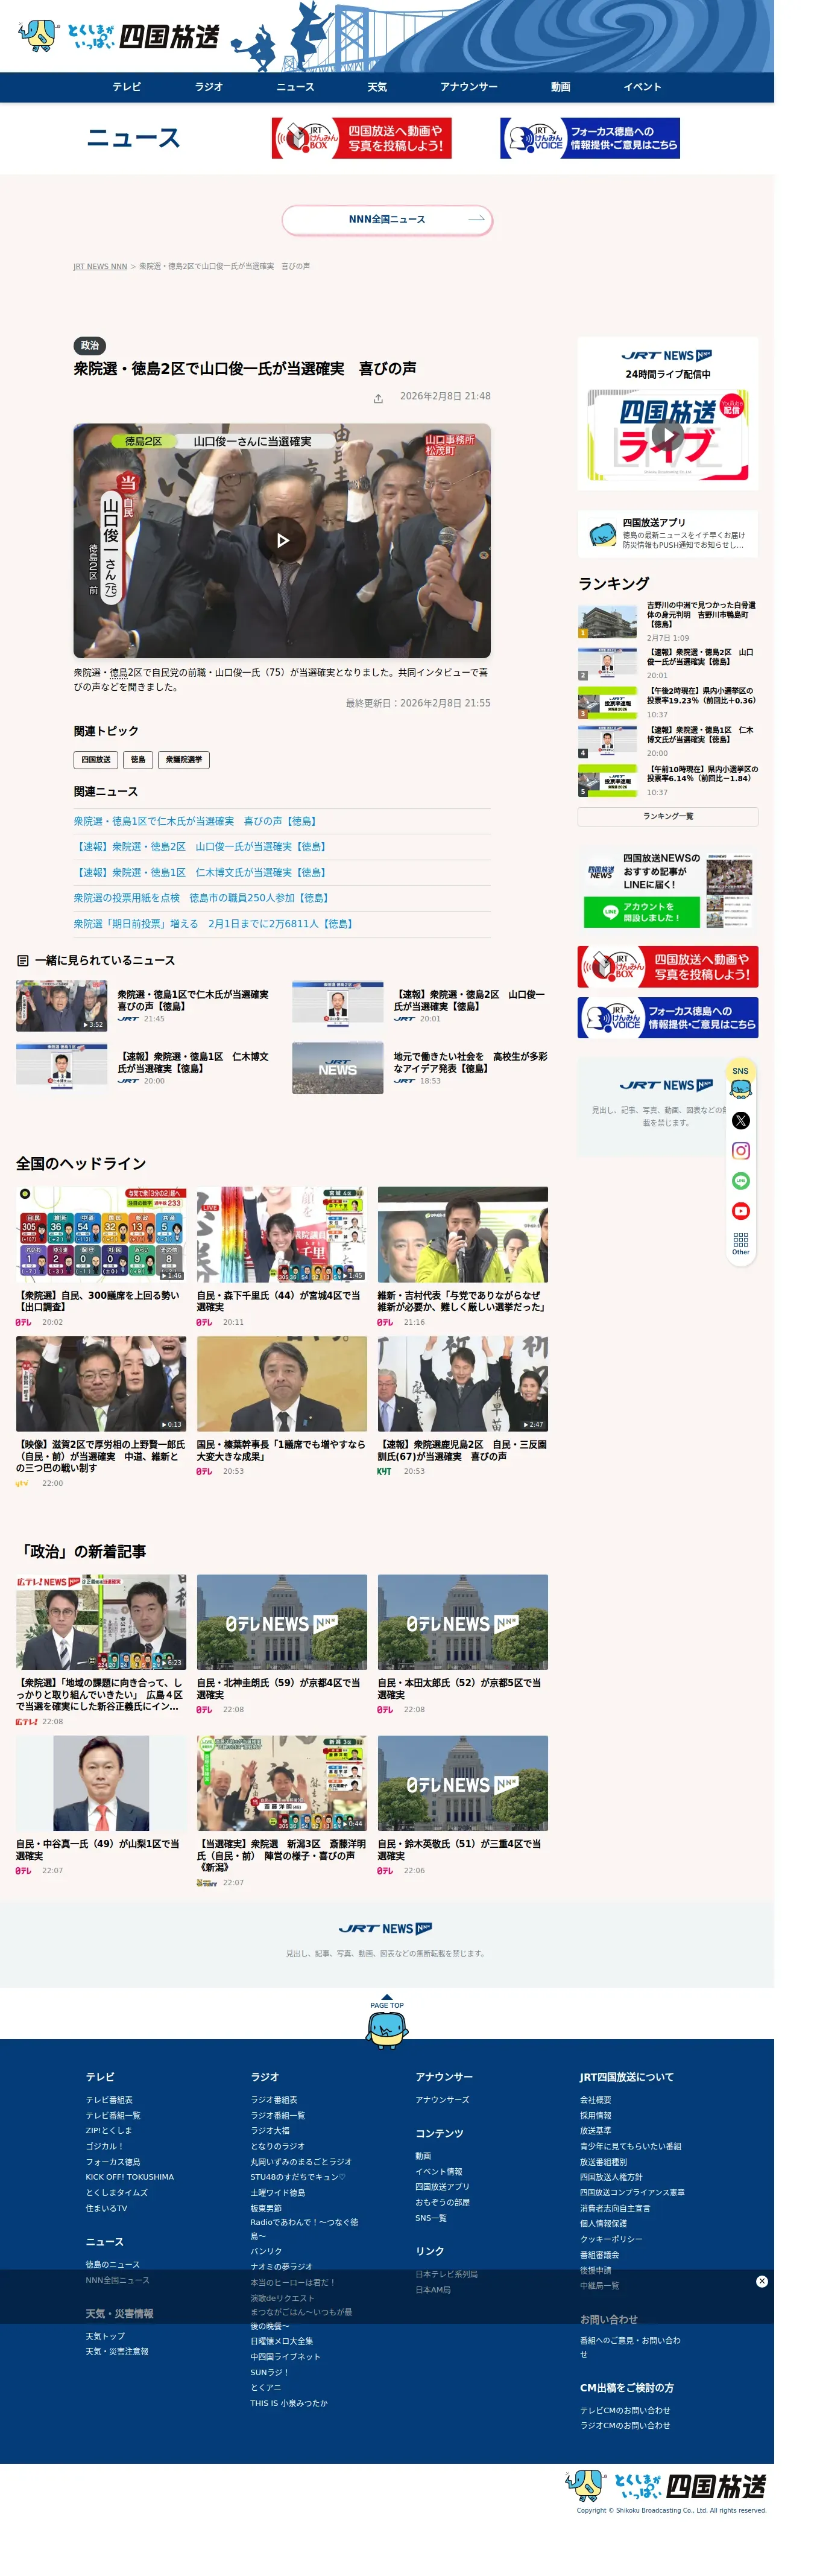The image size is (820, 2576).
Task: Open the Other SNS grid icon
Action: [740, 1243]
